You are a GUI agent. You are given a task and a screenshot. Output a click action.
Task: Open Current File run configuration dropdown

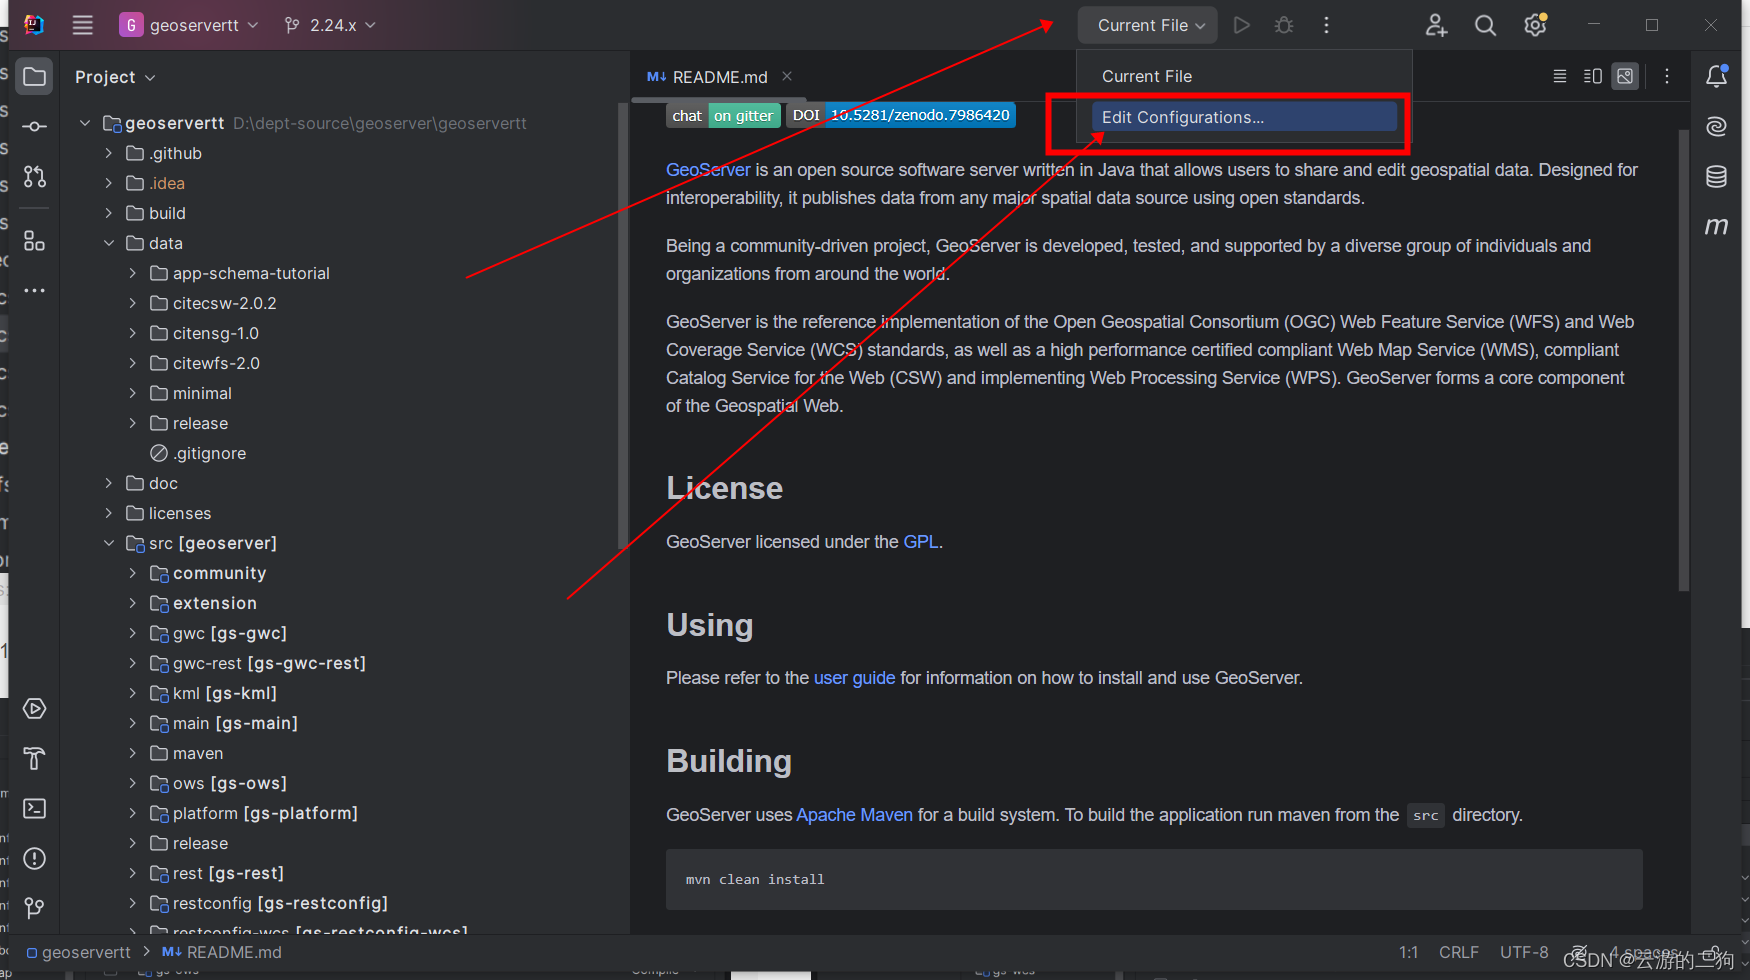tap(1148, 25)
